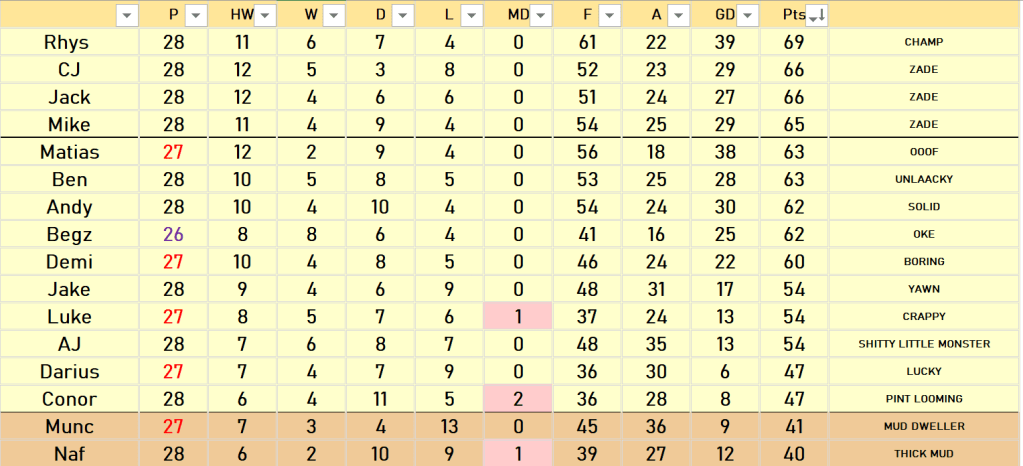Viewport: 1023px width, 466px height.
Task: Select the Munc name cell
Action: pyautogui.click(x=69, y=426)
